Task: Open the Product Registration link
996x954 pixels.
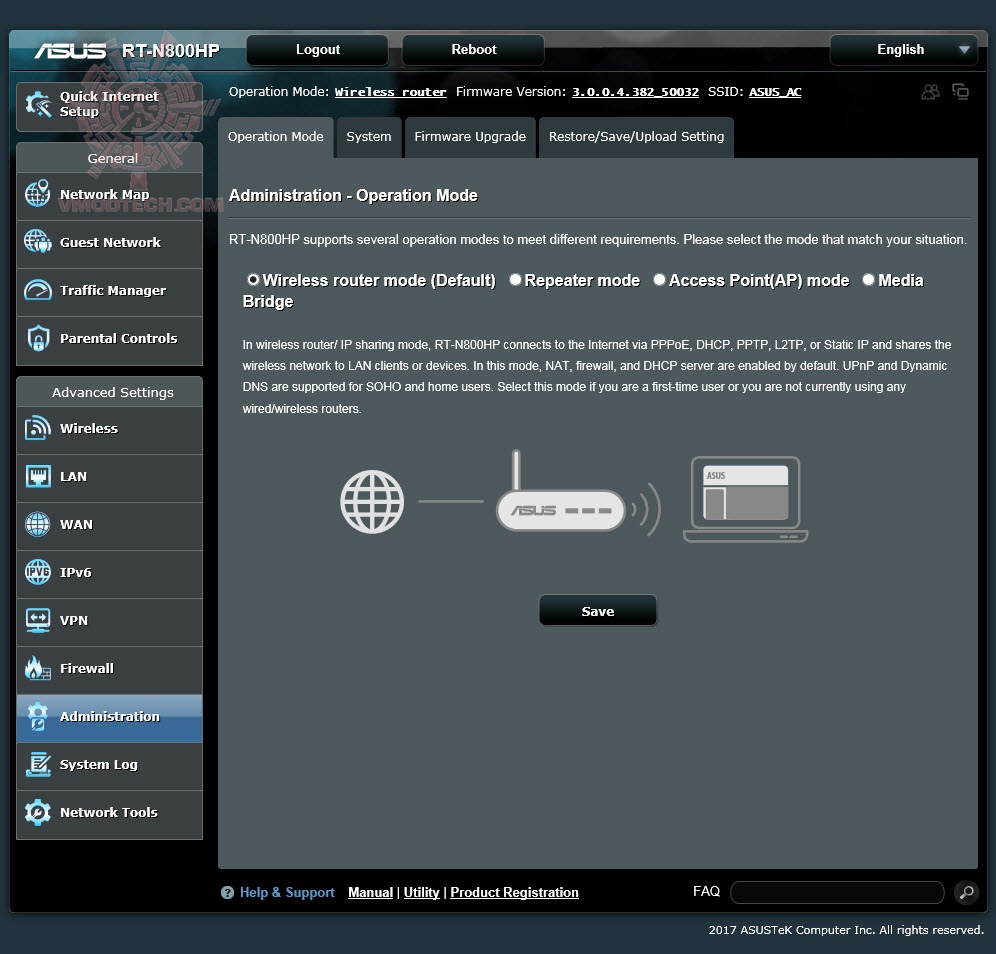Action: 515,892
